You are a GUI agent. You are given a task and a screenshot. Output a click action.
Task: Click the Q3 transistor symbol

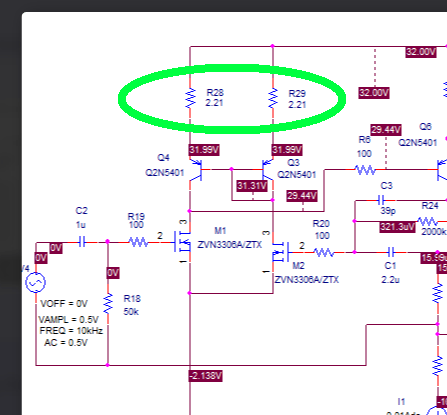[267, 170]
